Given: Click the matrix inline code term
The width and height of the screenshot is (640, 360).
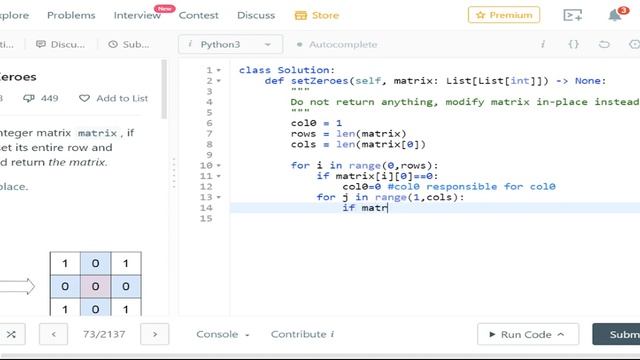Looking at the screenshot, I should (97, 133).
